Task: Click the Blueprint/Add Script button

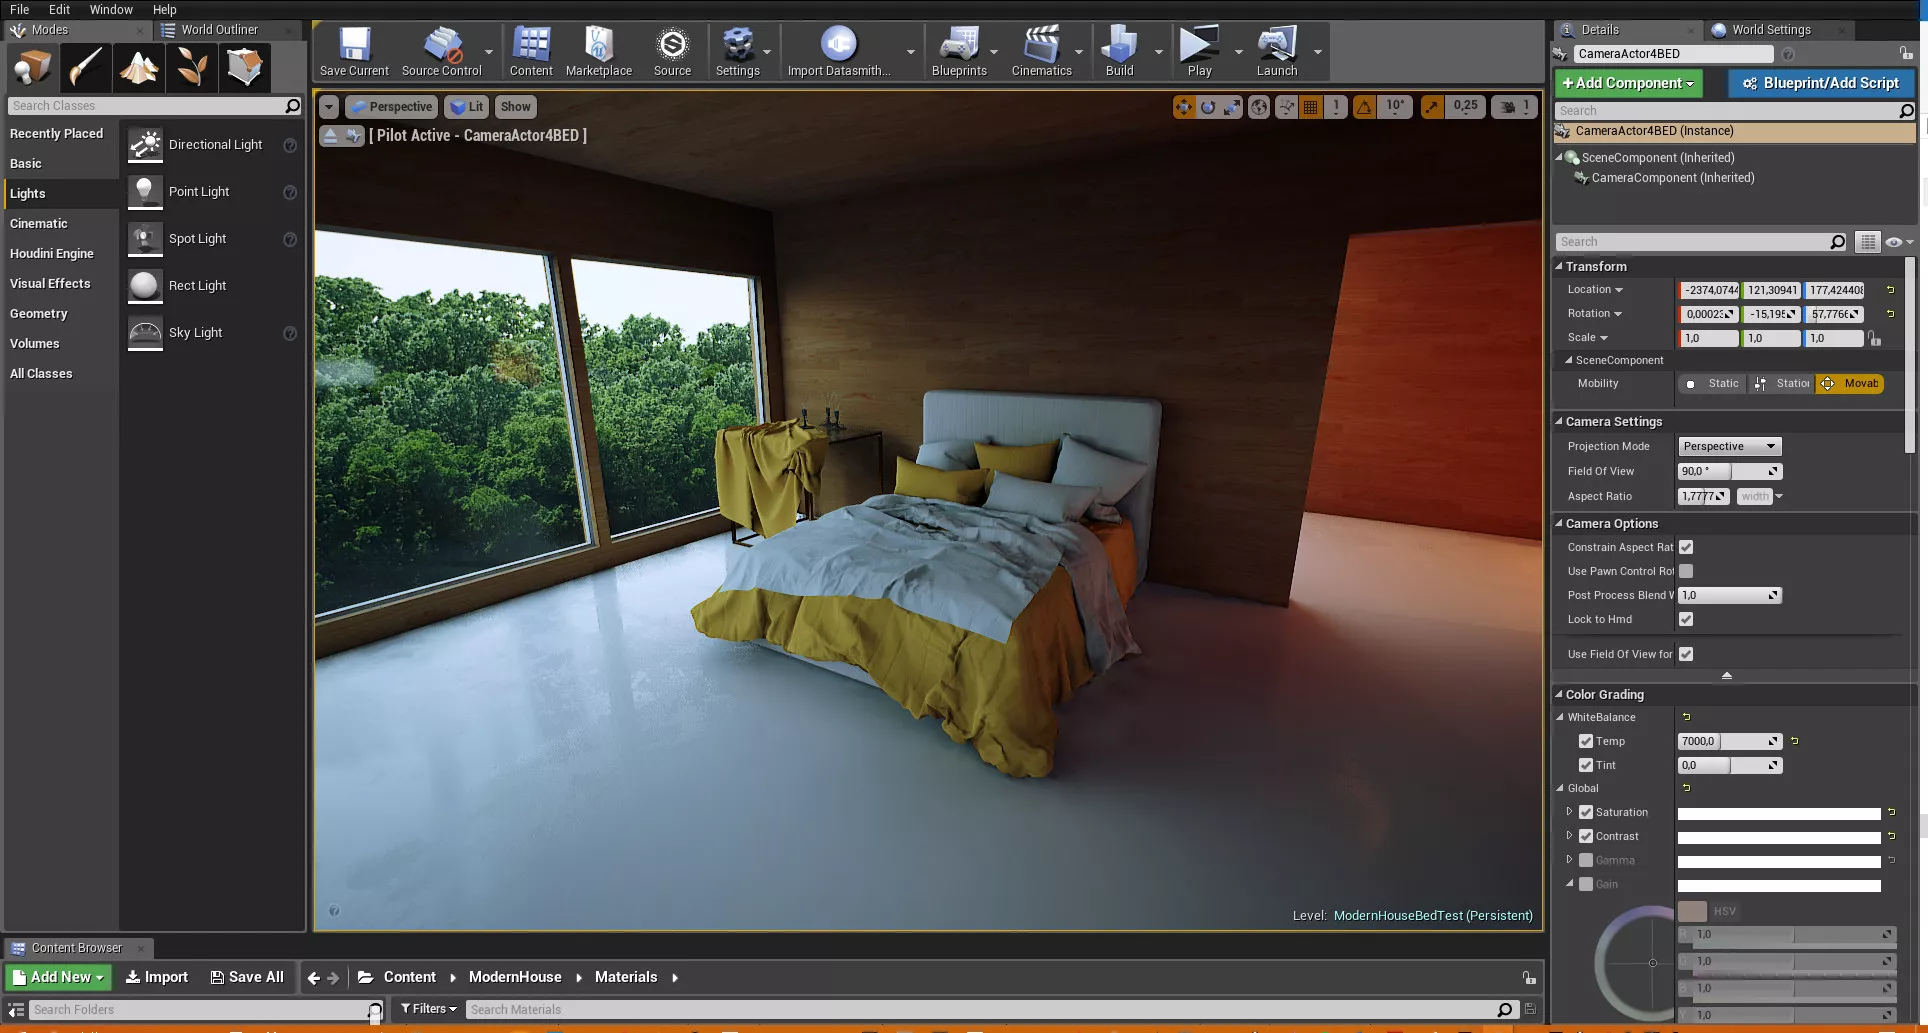Action: [x=1820, y=83]
